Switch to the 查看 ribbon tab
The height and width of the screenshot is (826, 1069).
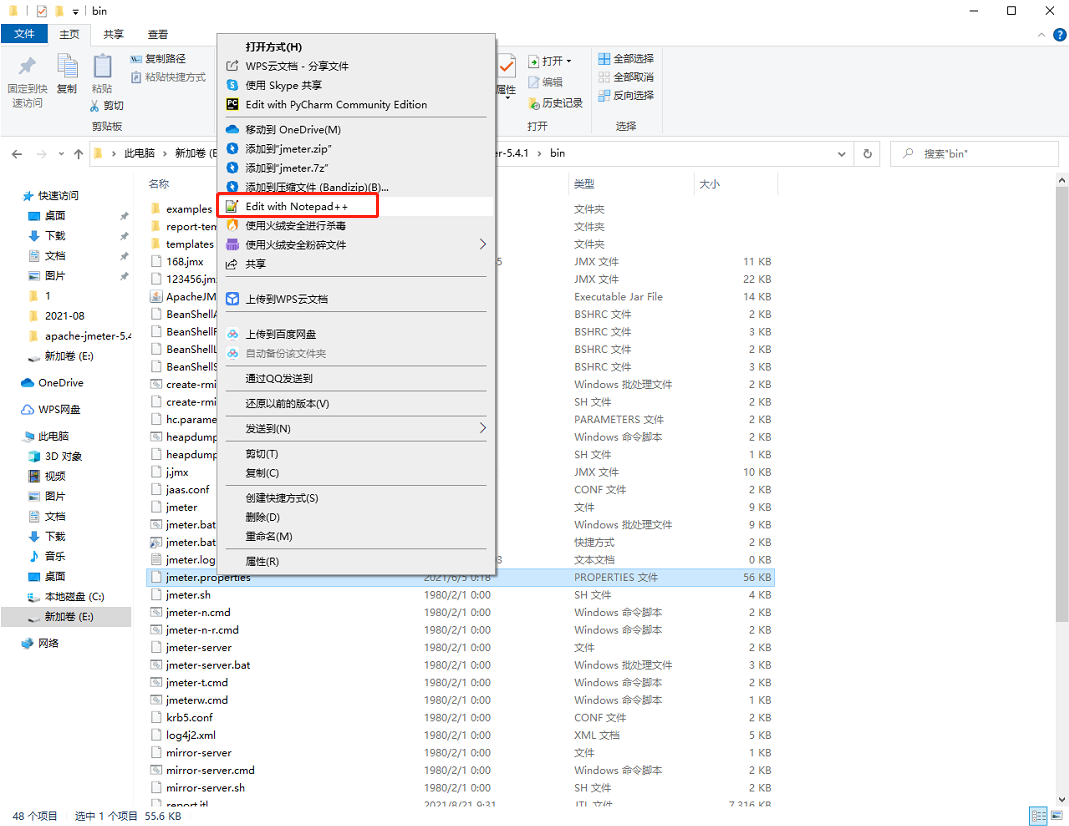157,33
